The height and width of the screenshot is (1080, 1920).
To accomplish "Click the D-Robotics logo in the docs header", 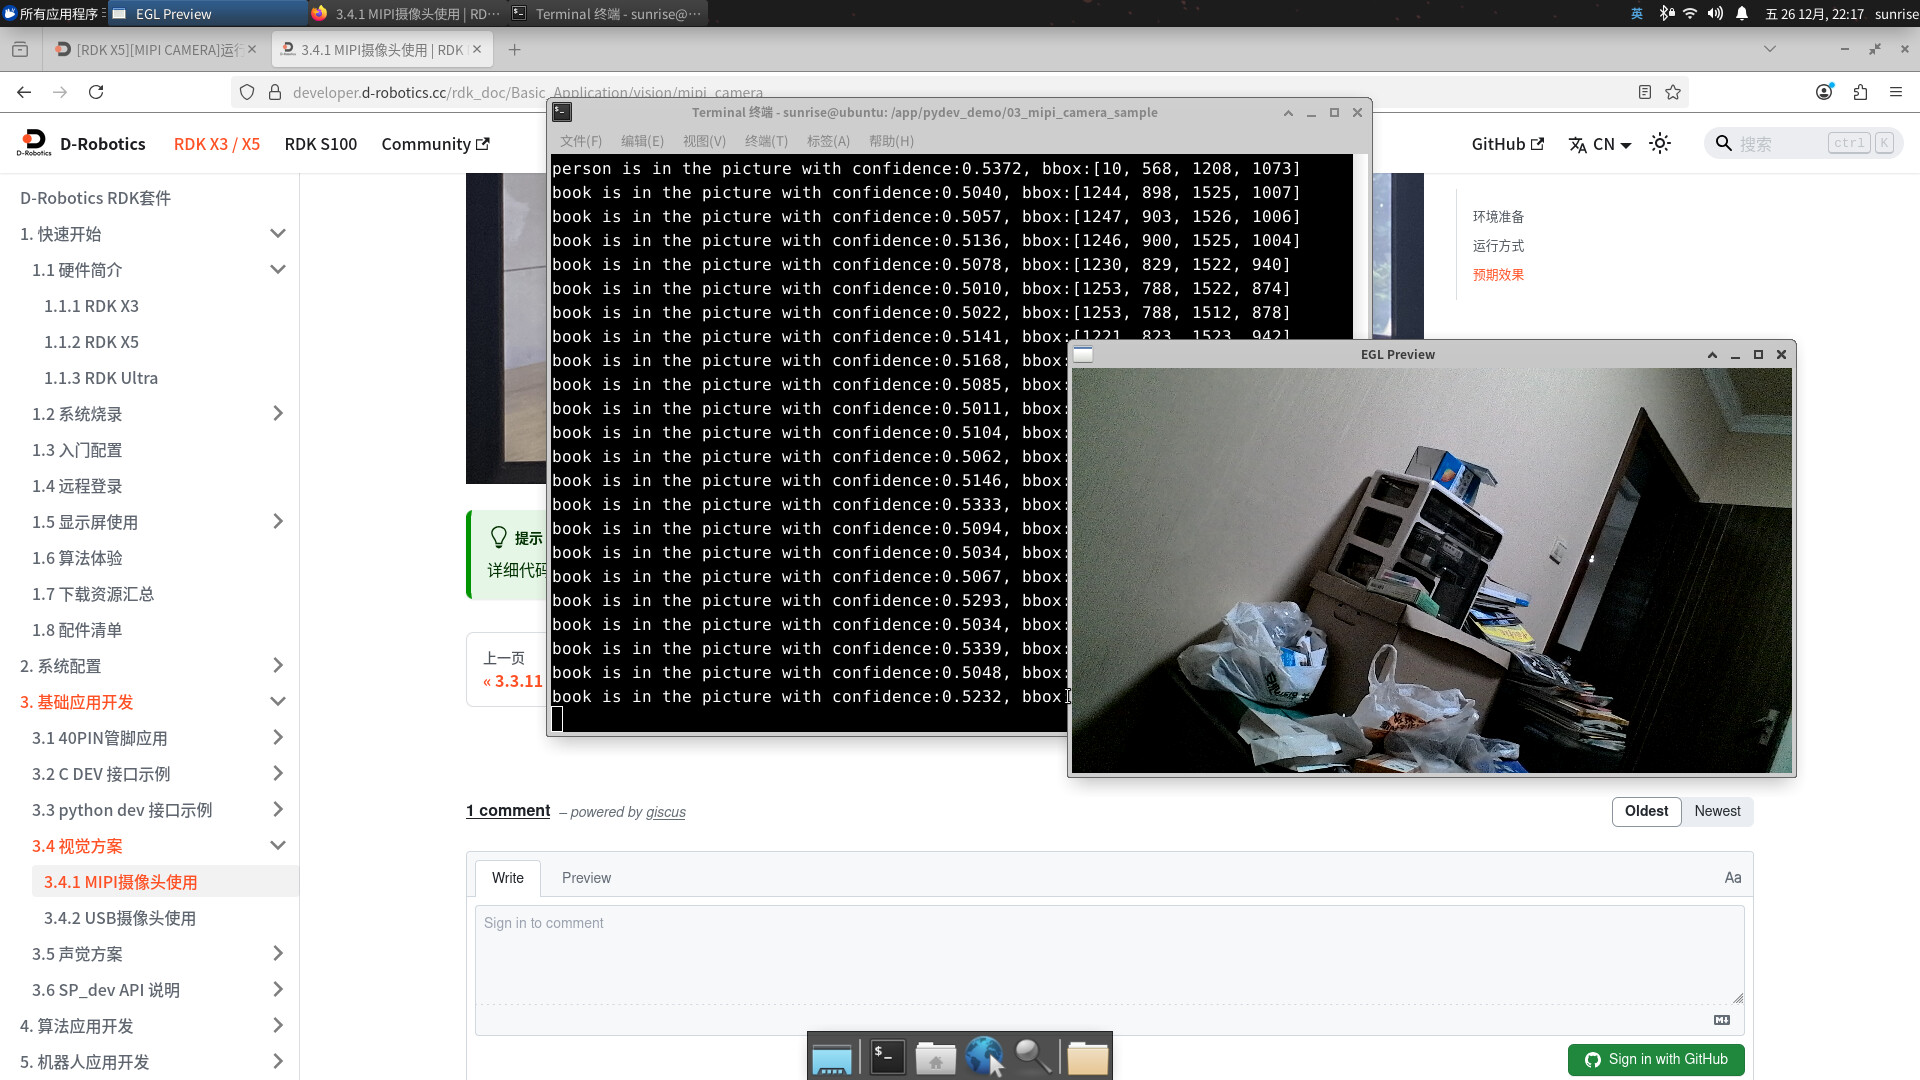I will [x=34, y=143].
